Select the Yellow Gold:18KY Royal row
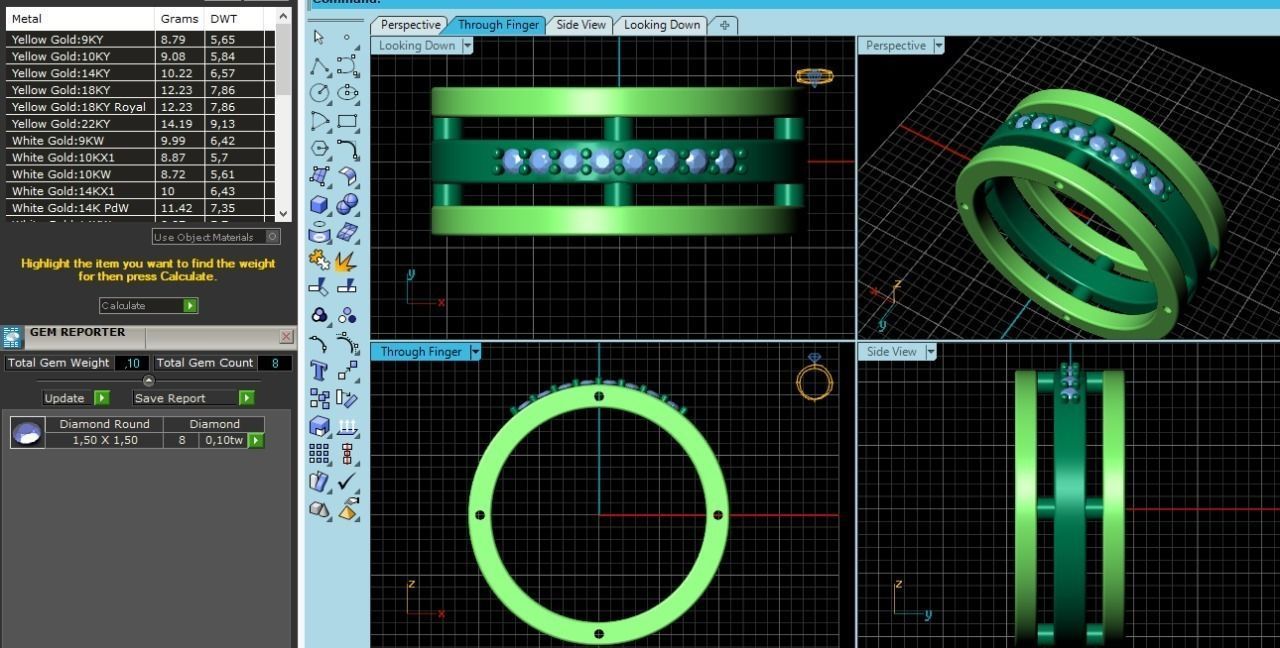Viewport: 1280px width, 648px height. tap(140, 107)
